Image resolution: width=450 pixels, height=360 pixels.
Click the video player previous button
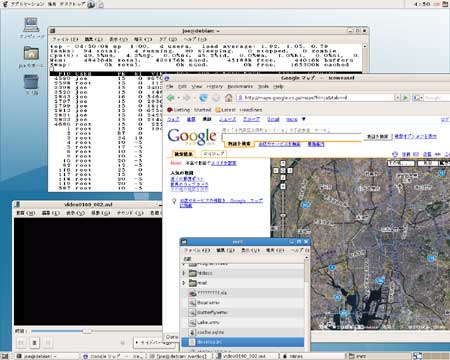tap(21, 342)
